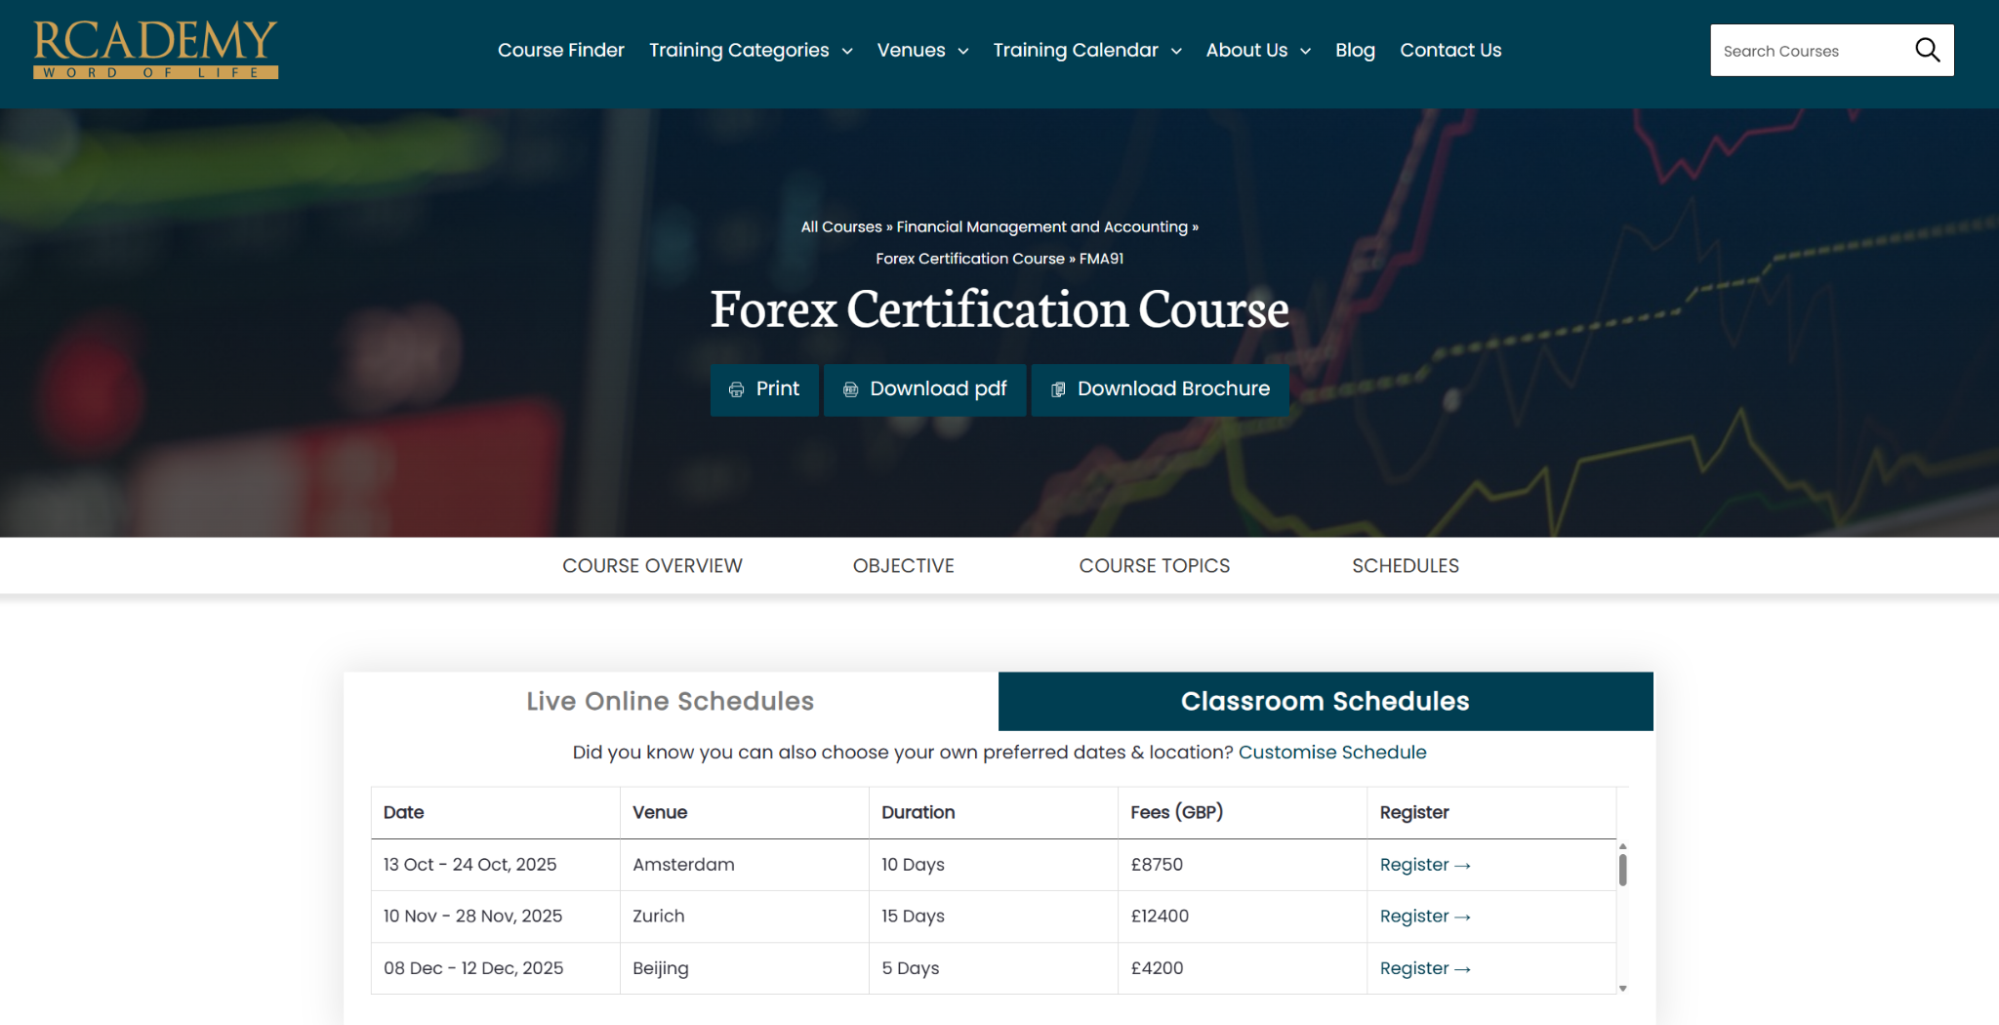Jump to Course Overview section

[652, 566]
